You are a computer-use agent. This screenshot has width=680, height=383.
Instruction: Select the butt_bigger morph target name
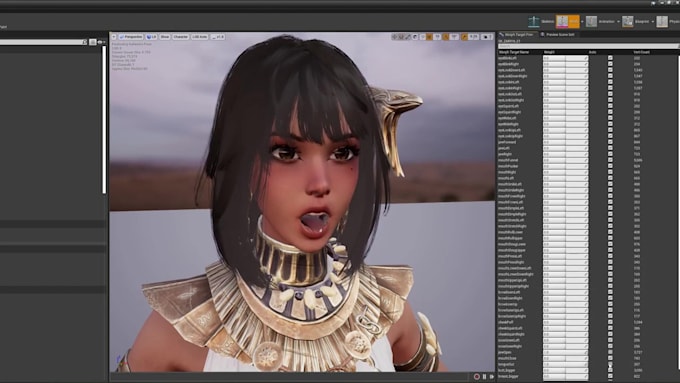[x=508, y=370]
